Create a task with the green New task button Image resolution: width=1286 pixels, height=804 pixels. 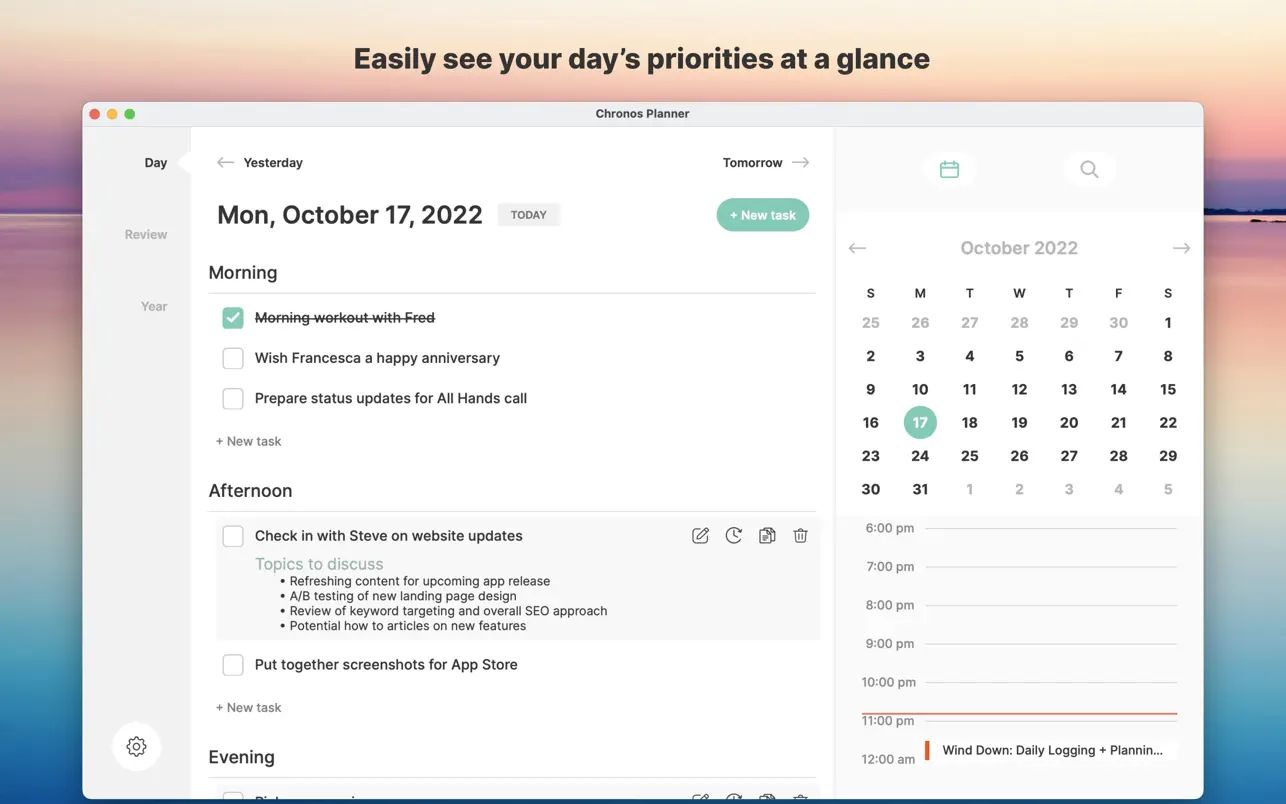763,214
